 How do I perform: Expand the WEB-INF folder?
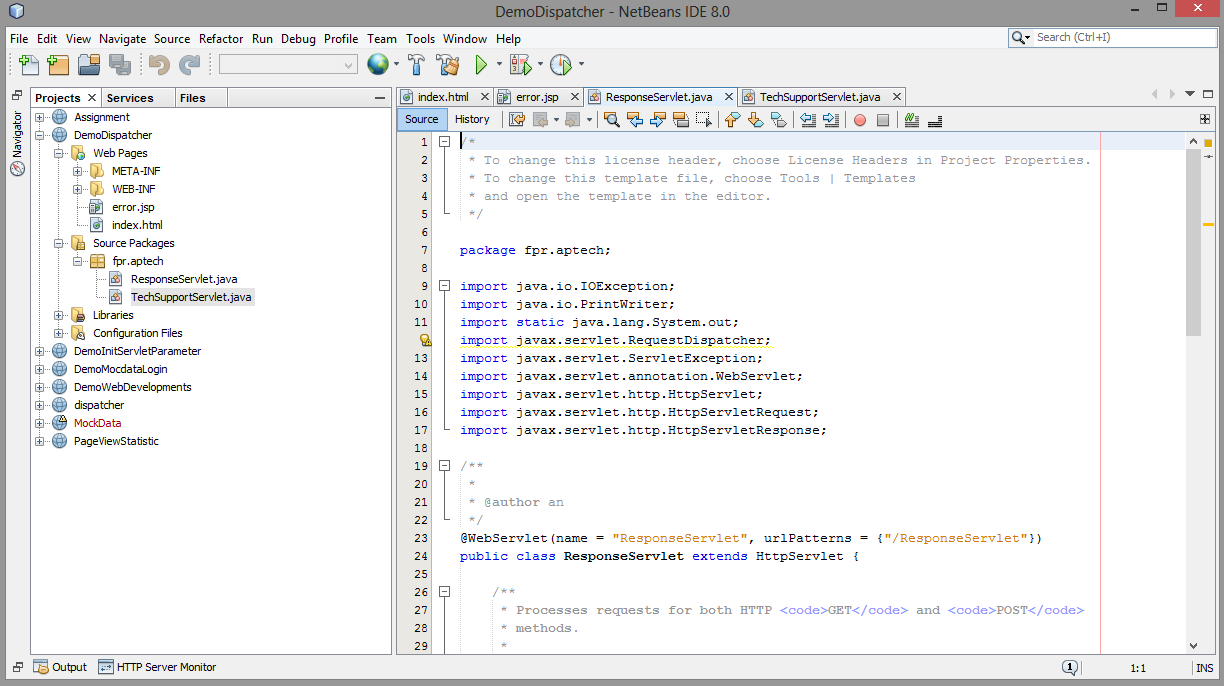77,189
